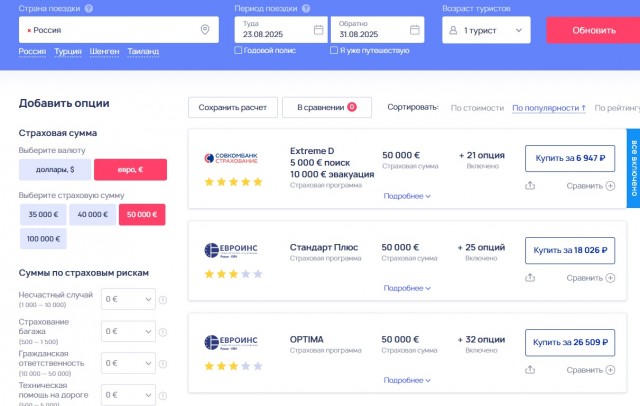Add Extreme D to comparison plus icon

[x=610, y=186]
